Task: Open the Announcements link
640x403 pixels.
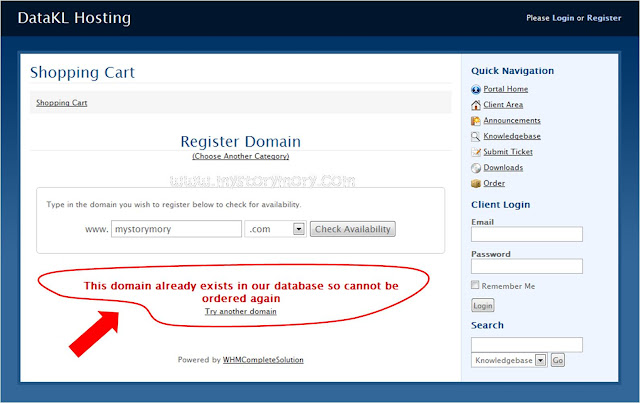Action: pos(512,120)
